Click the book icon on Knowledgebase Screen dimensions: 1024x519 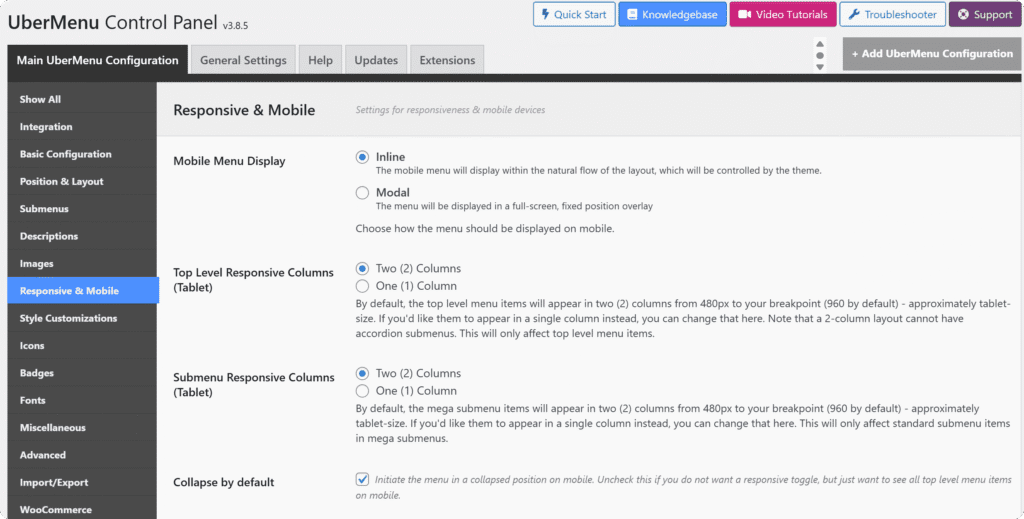click(632, 14)
